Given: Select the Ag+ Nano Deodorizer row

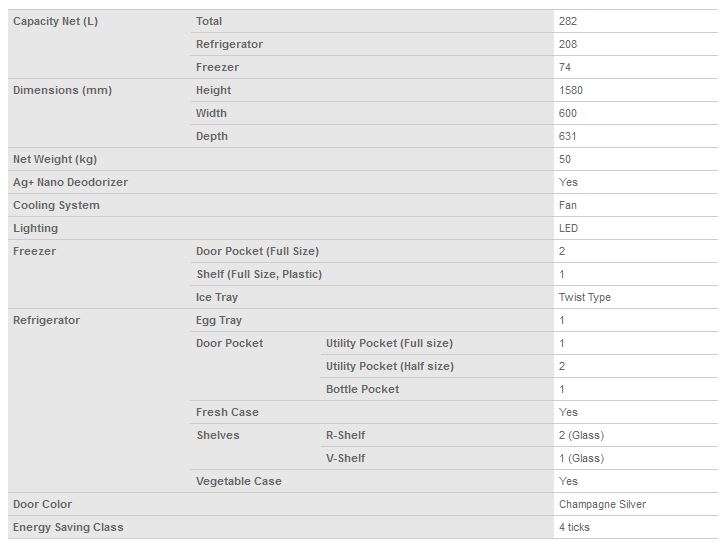Looking at the screenshot, I should coord(363,182).
